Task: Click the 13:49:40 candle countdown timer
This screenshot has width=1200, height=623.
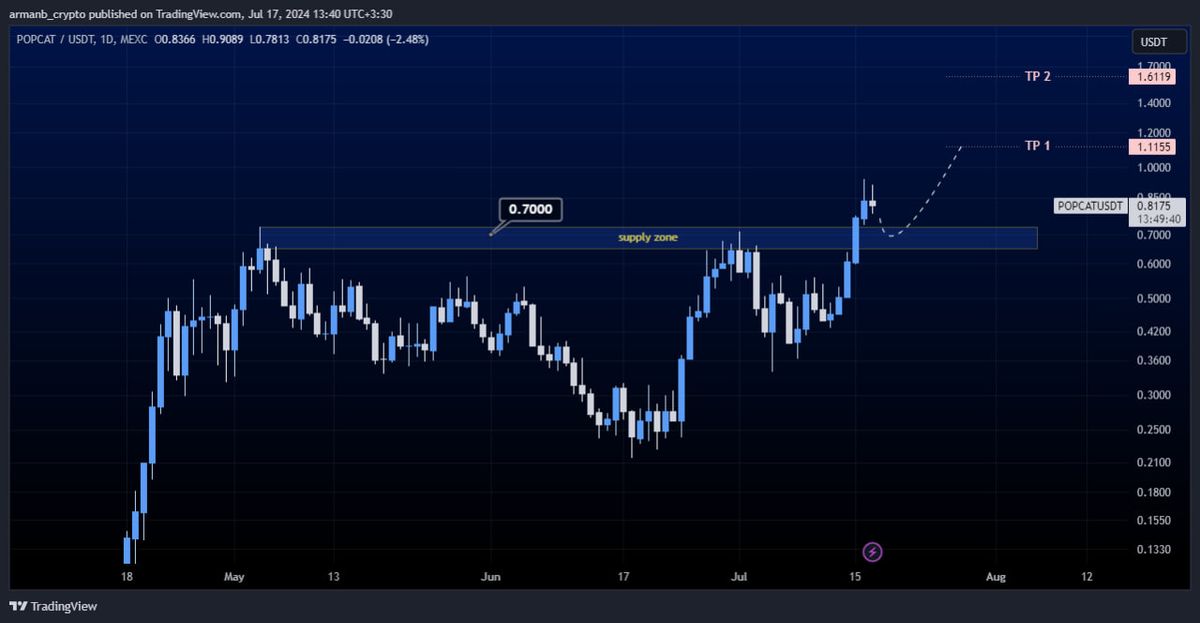Action: click(x=1152, y=218)
